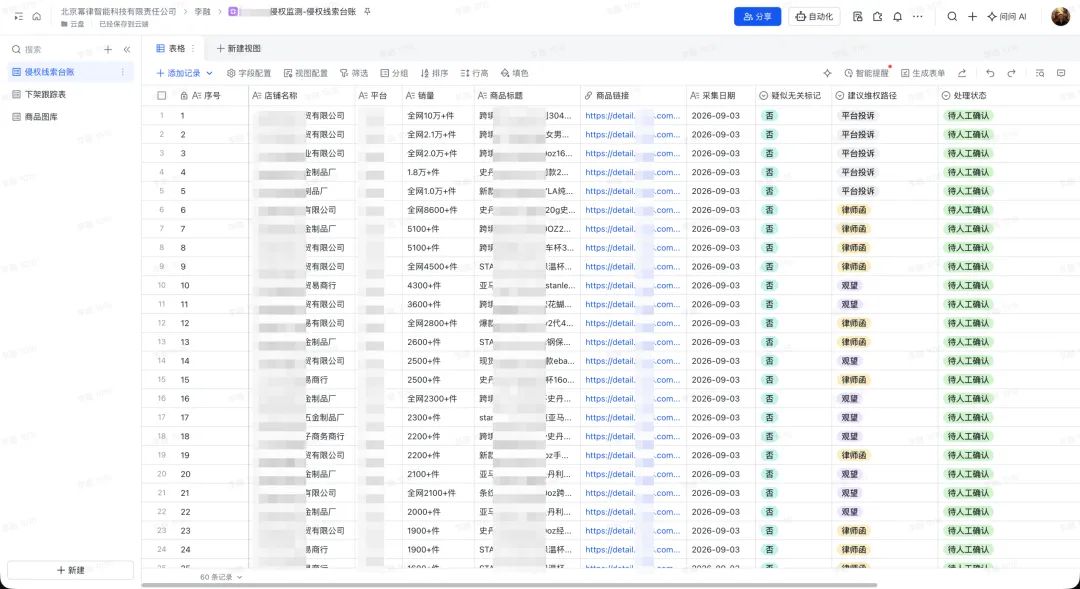Open the 下架跟踪表 table
The height and width of the screenshot is (589, 1080).
tap(70, 94)
